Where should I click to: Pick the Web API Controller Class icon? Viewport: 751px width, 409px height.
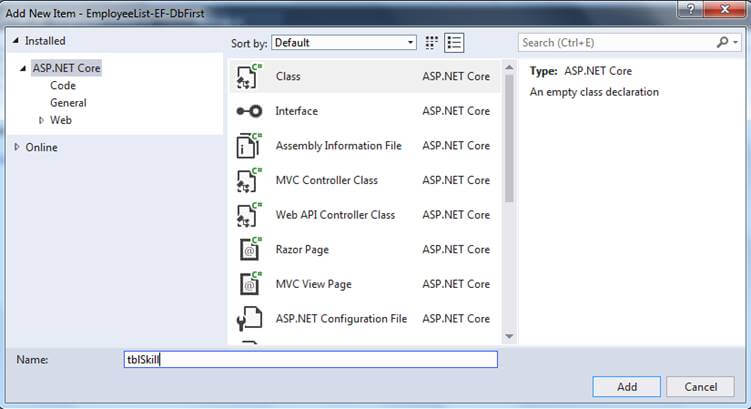pos(249,215)
